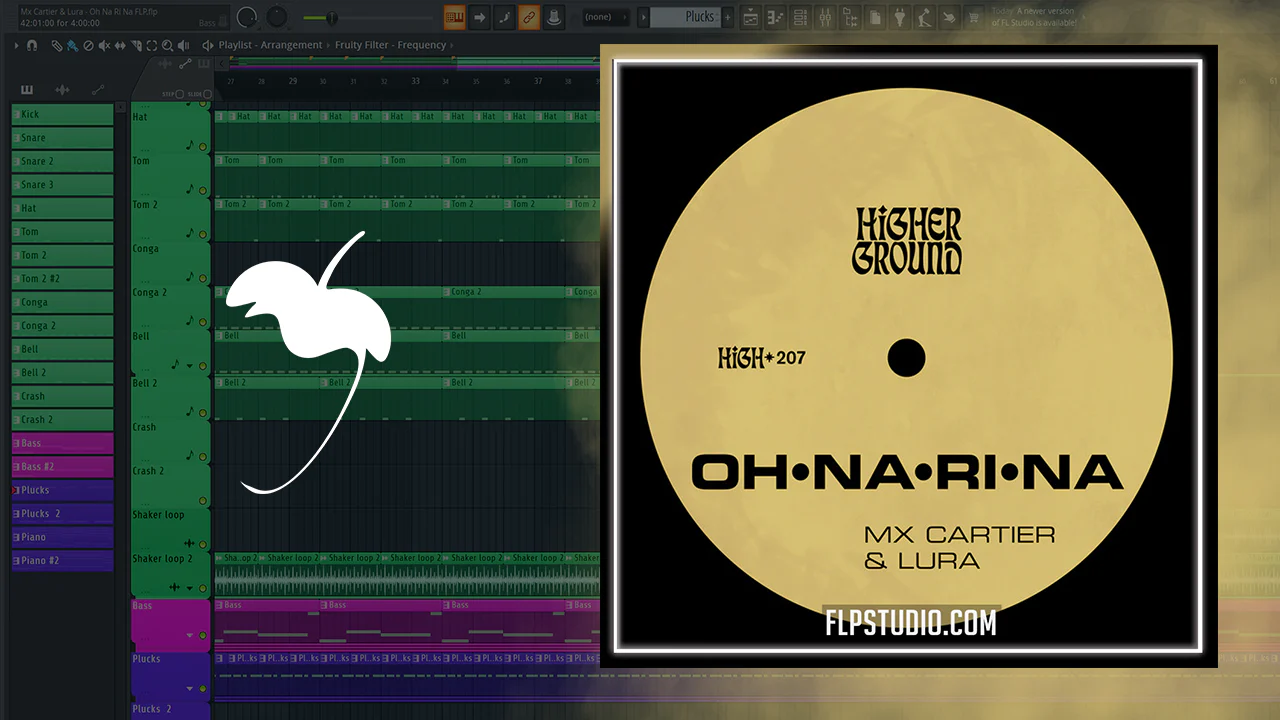Add new pattern with plus button
The width and height of the screenshot is (1280, 720).
point(727,17)
